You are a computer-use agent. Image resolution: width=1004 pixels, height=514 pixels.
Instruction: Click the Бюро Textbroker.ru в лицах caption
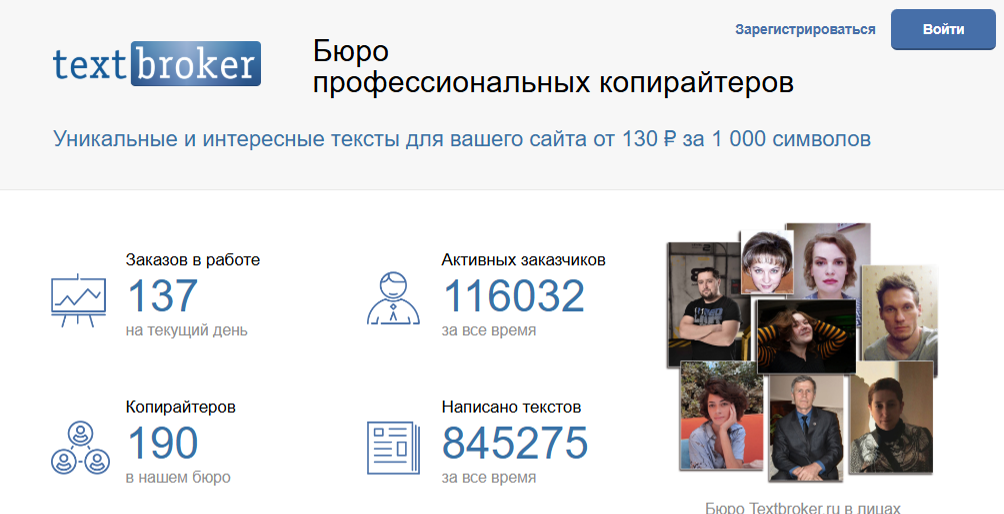803,508
